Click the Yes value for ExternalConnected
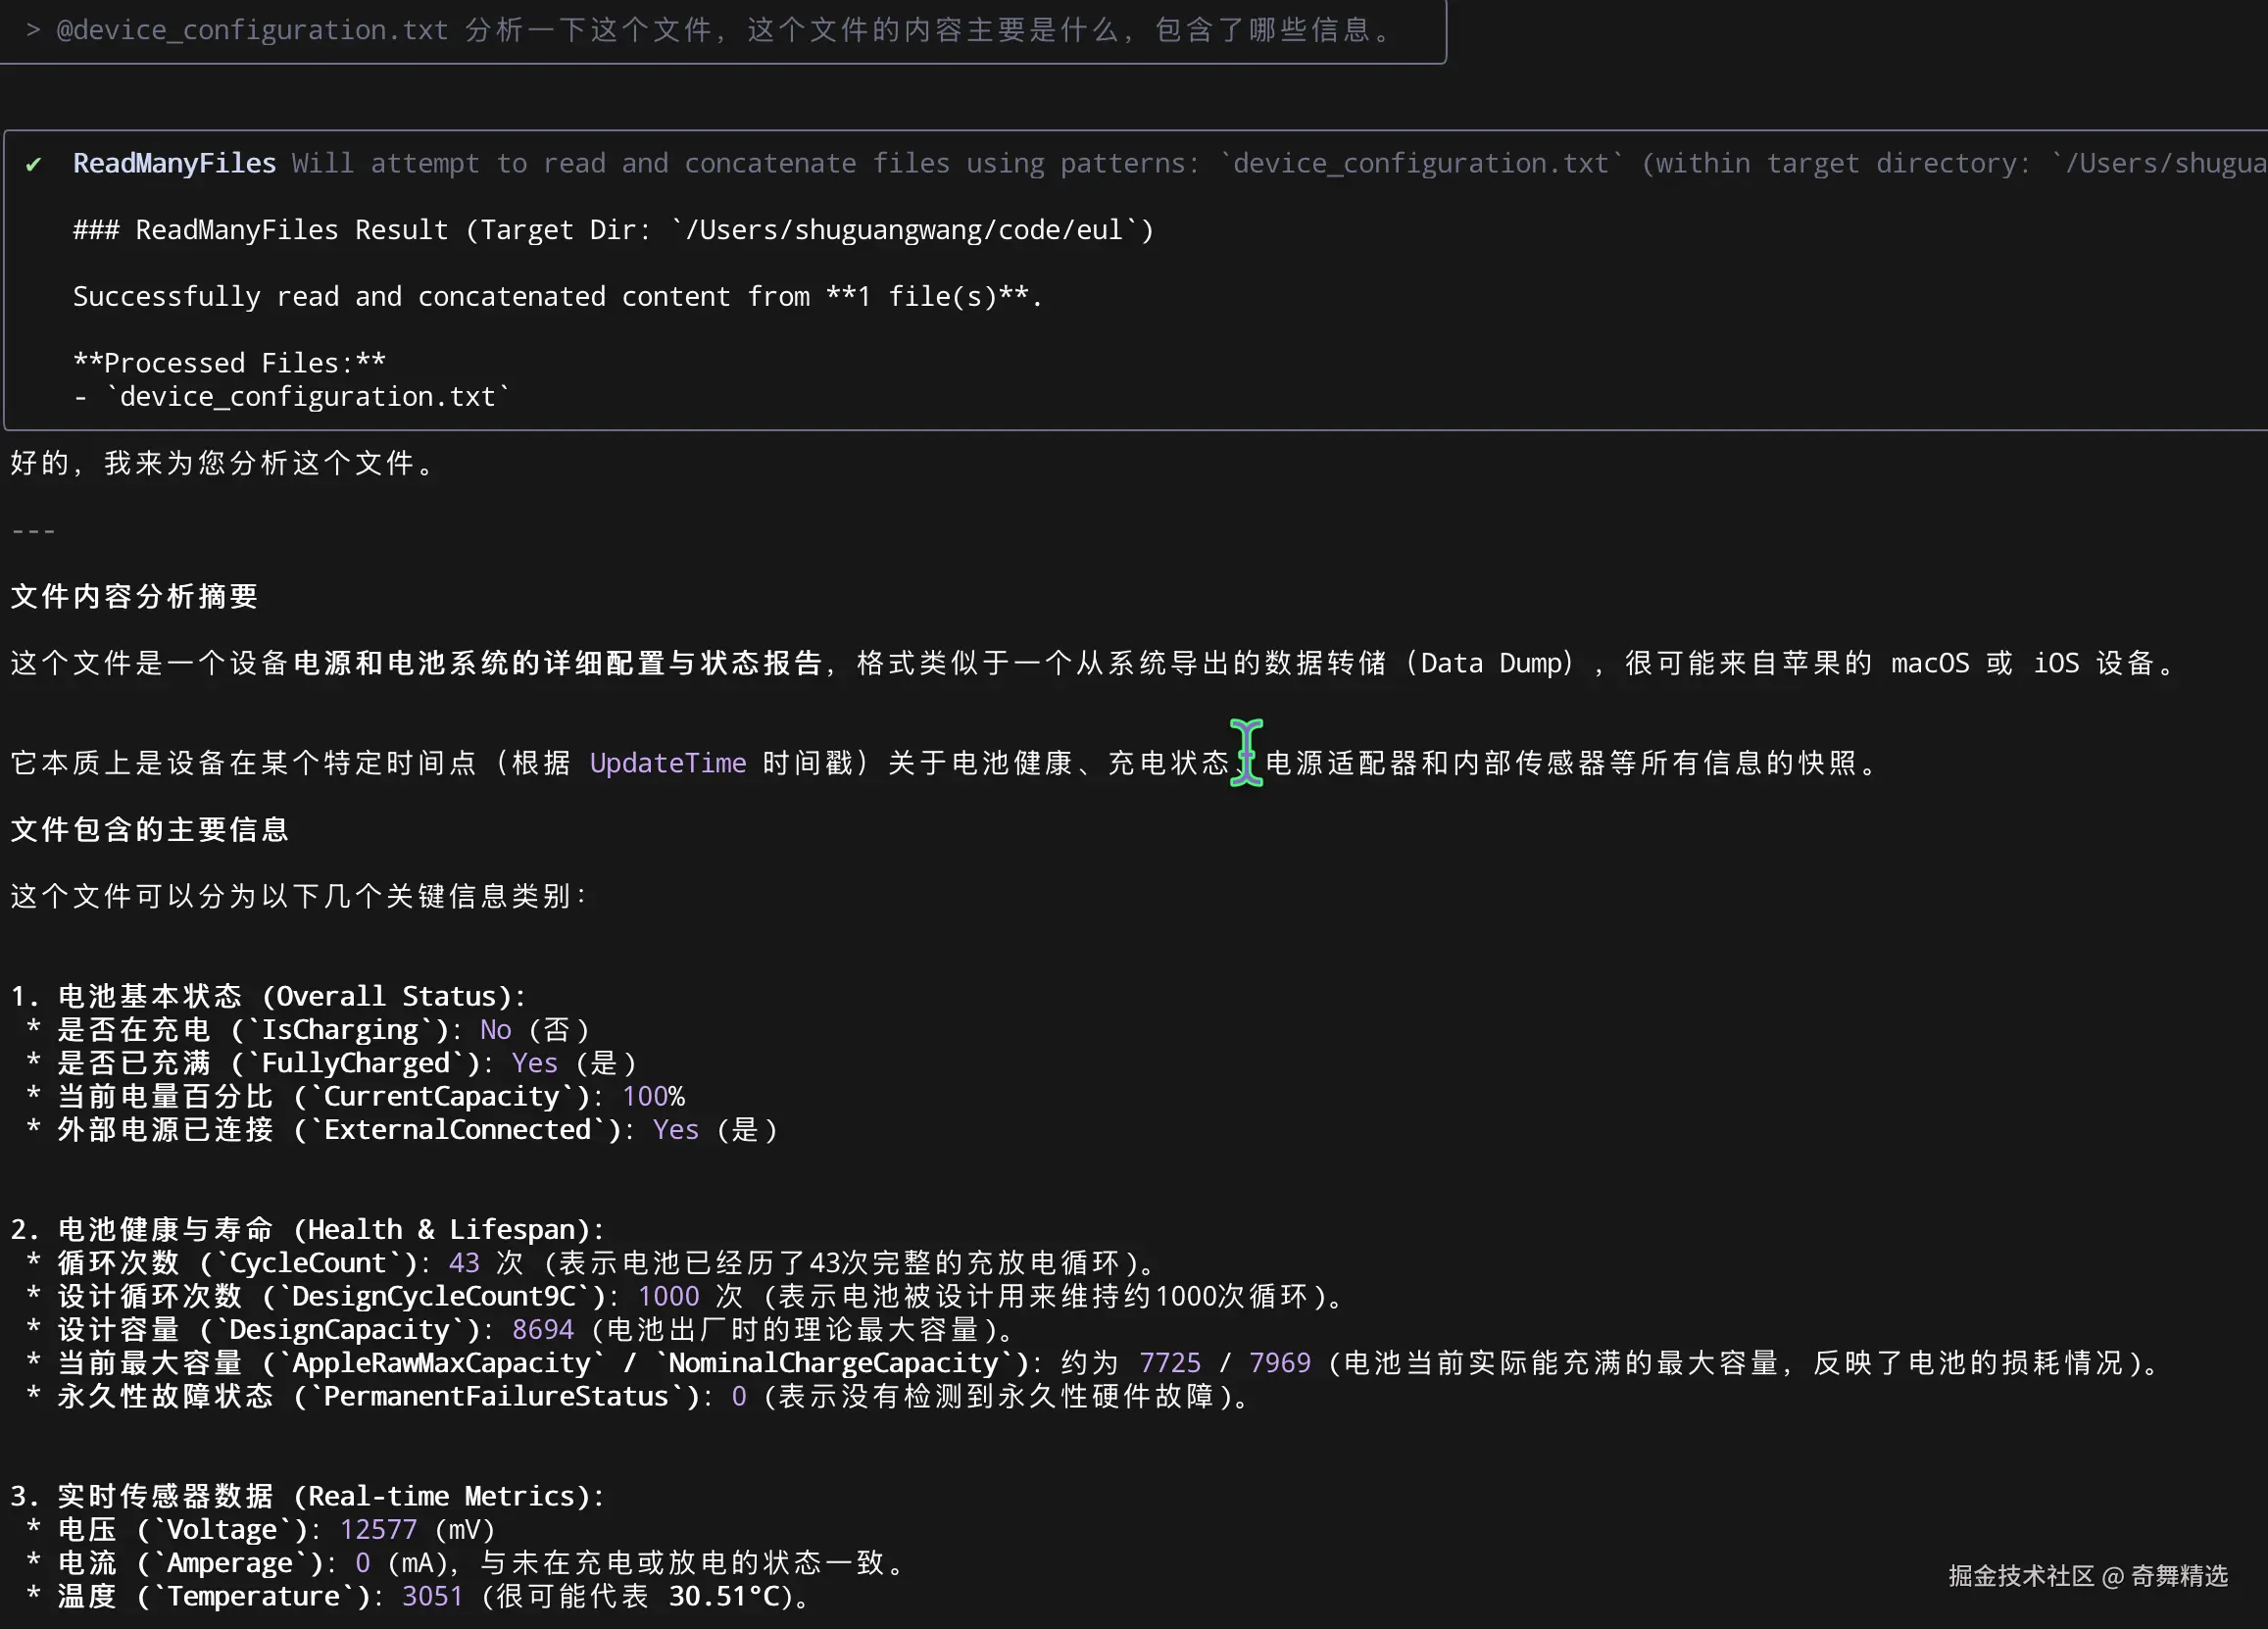The image size is (2268, 1629). click(x=675, y=1130)
